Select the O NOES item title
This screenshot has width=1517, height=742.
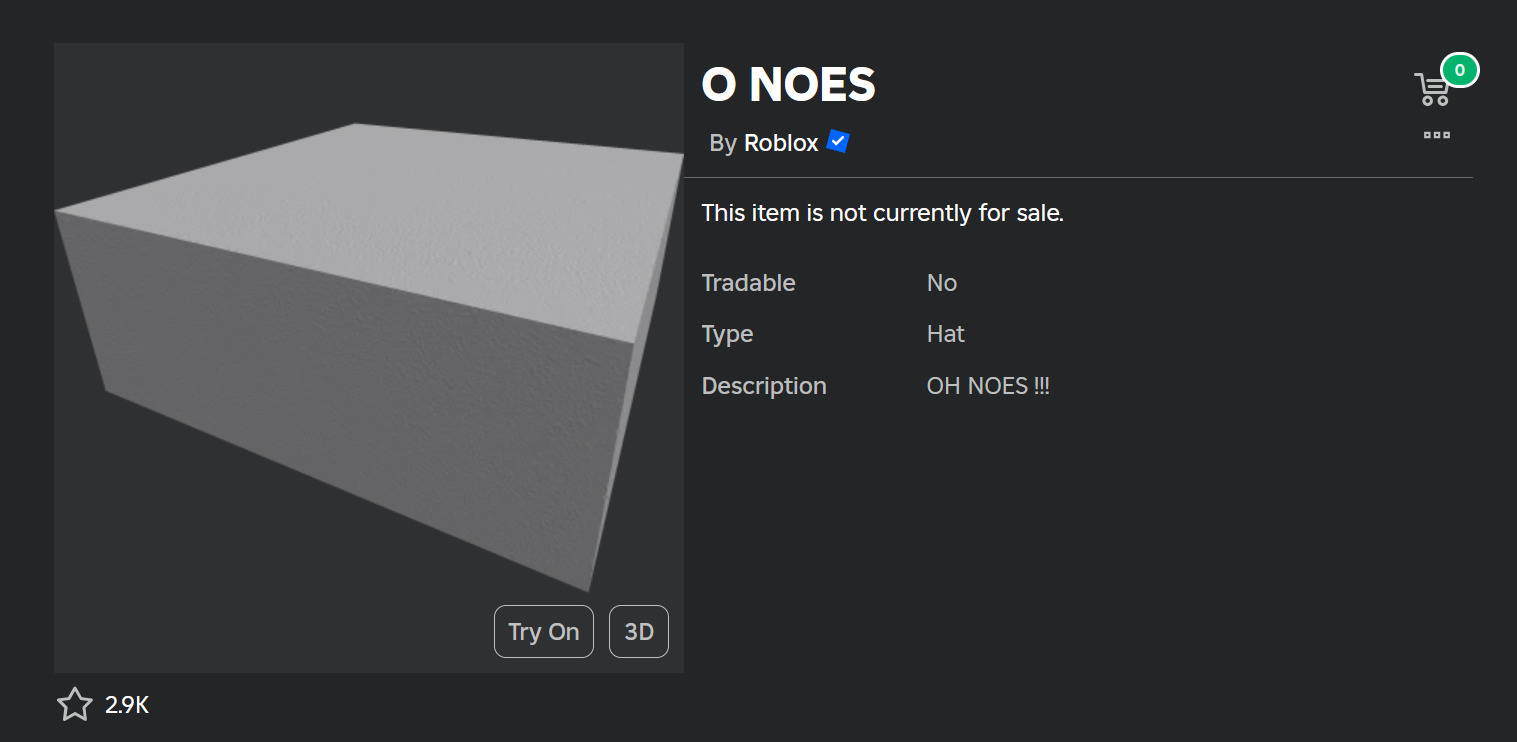(788, 85)
